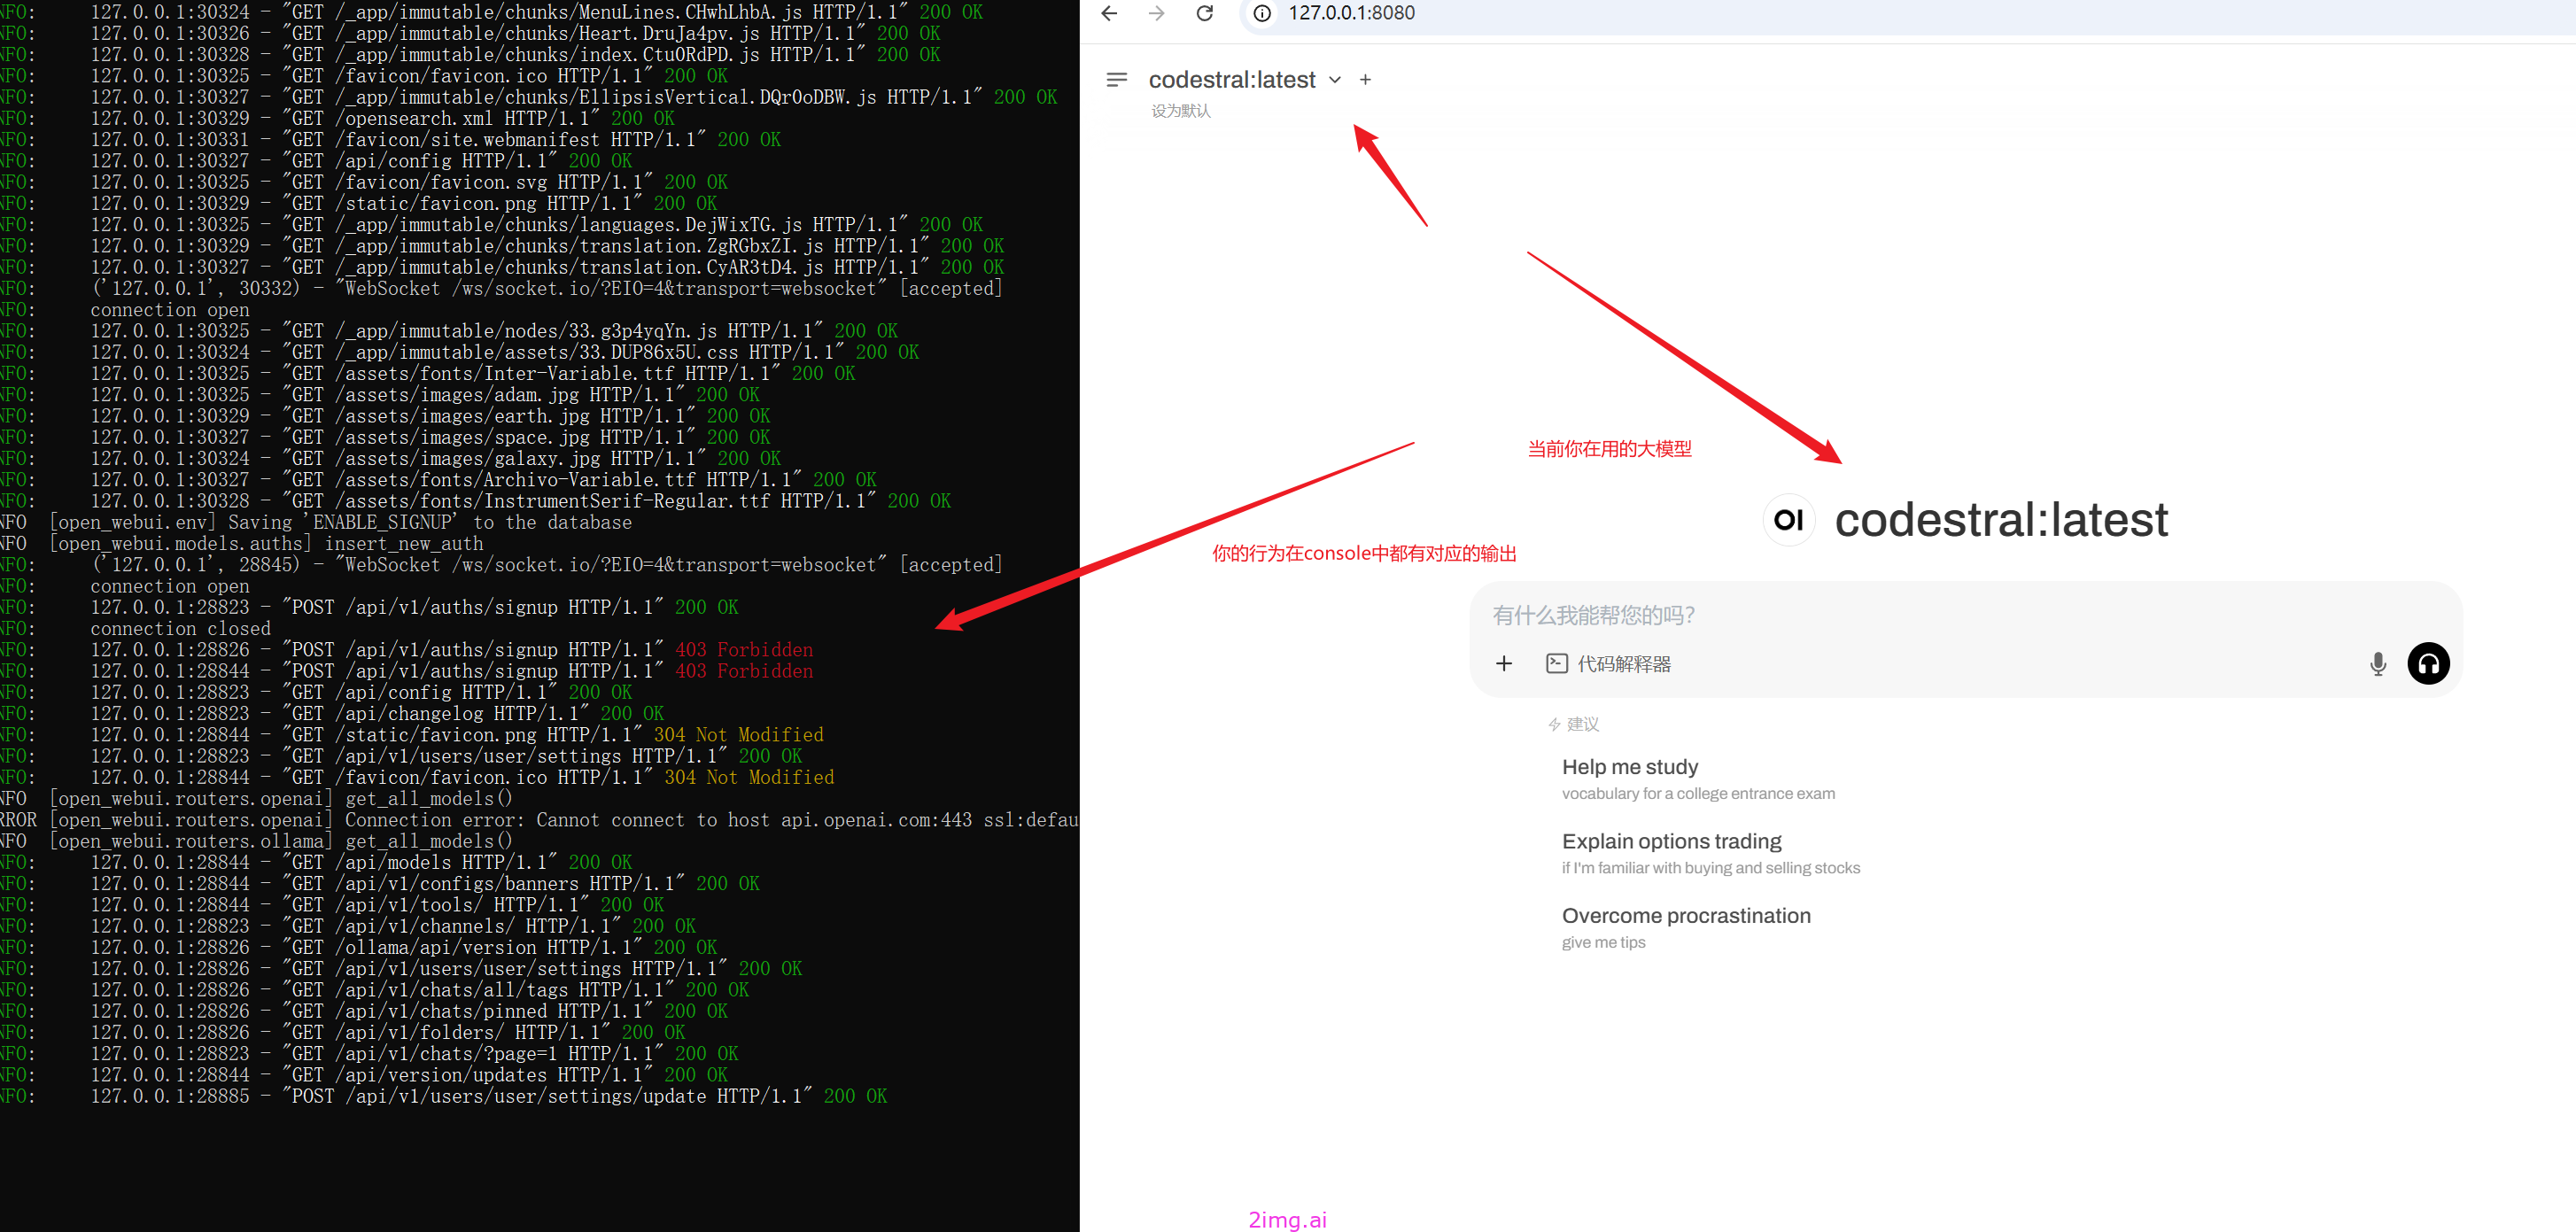Start a call with the headphone button

click(x=2427, y=663)
